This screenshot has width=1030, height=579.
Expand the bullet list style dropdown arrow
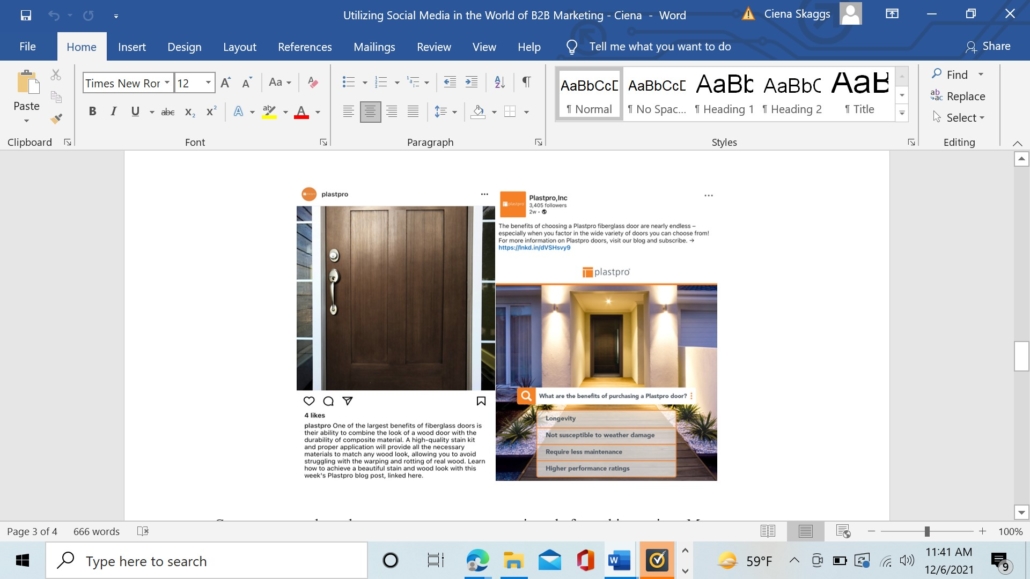[x=365, y=83]
